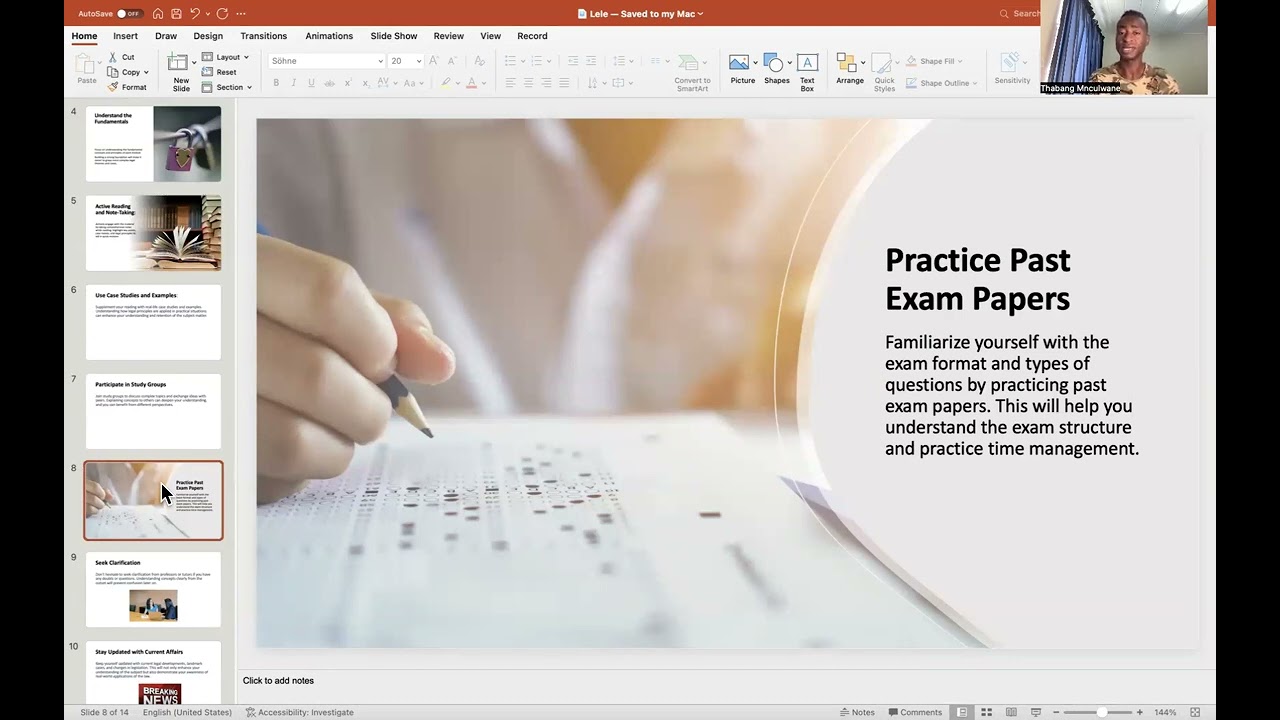This screenshot has height=720, width=1280.
Task: Decrease the font size
Action: [x=450, y=61]
